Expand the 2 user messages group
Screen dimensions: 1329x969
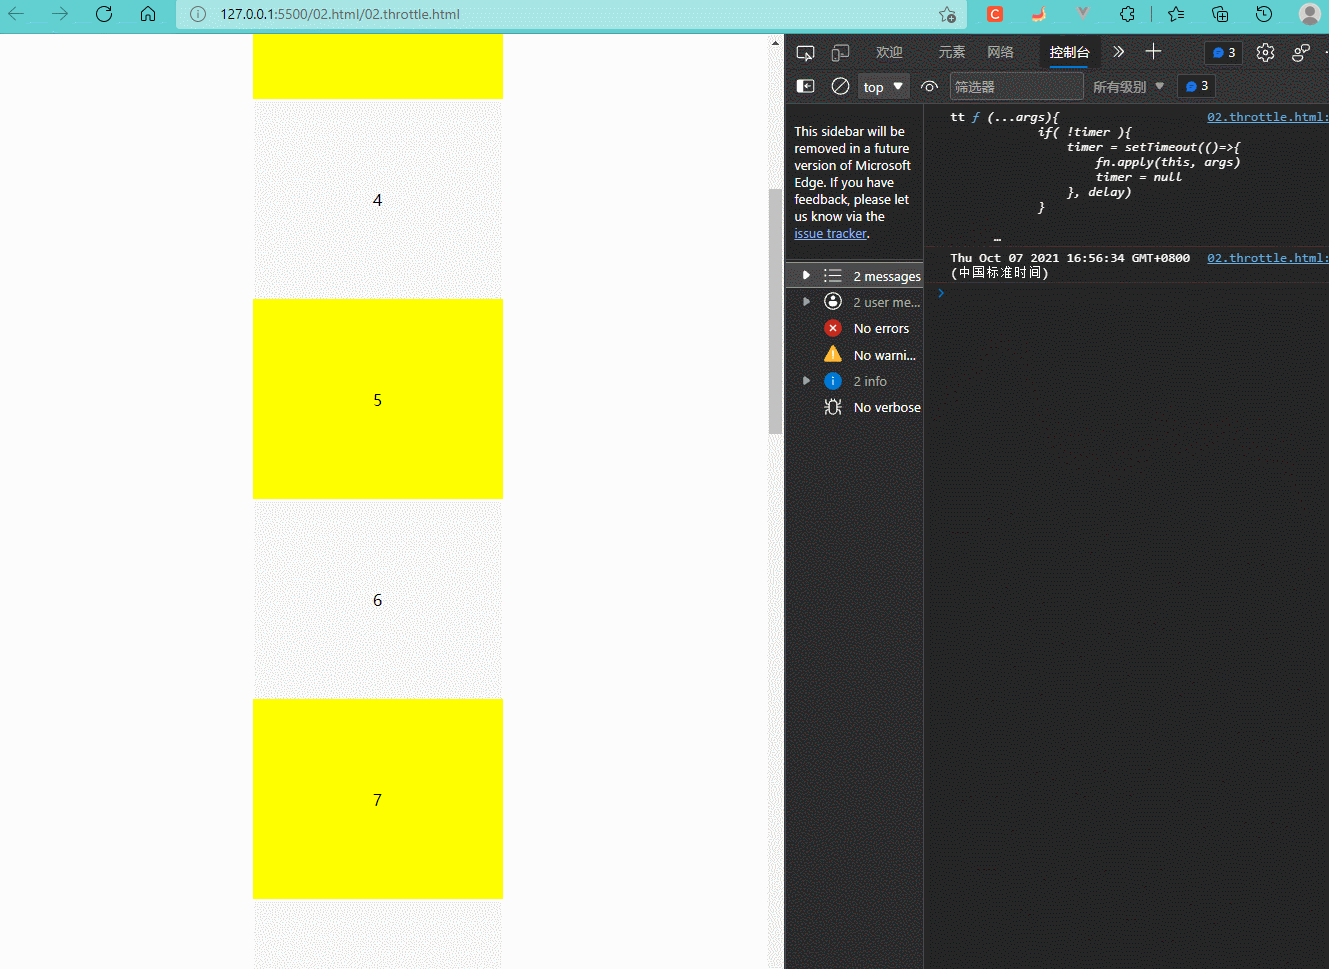[x=806, y=301]
